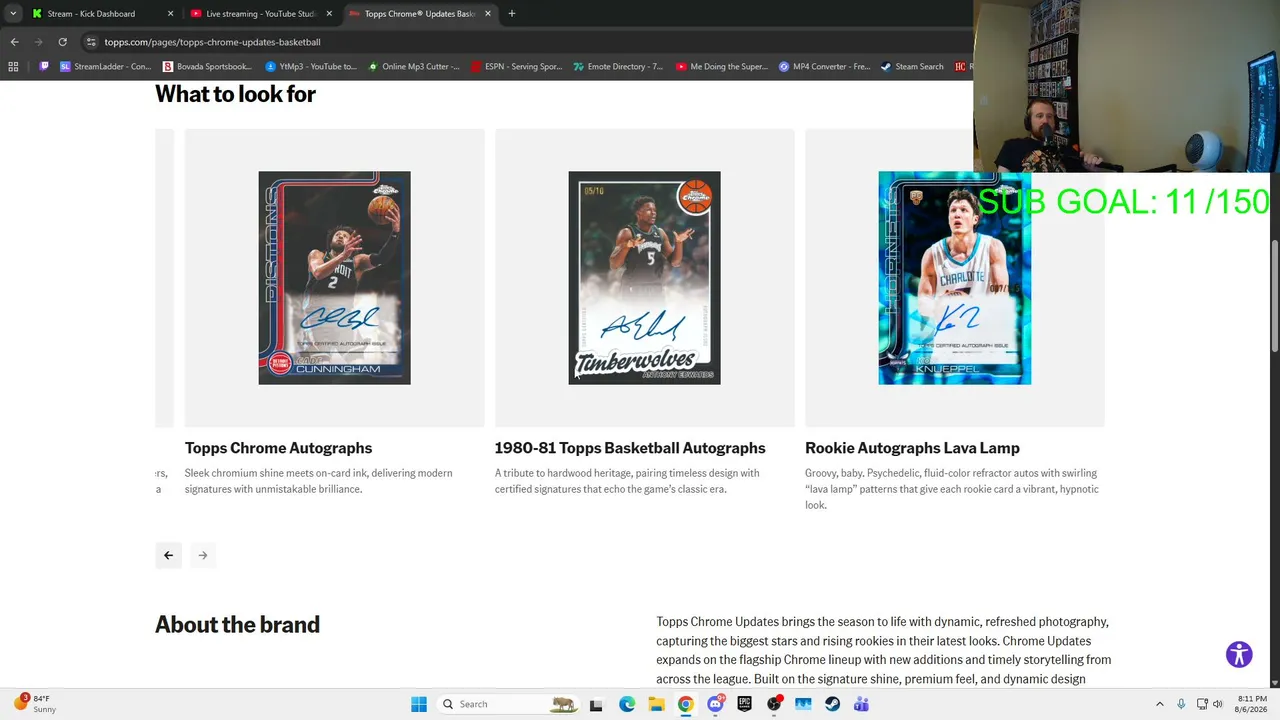Open the Me Doing the Super bookmark

pyautogui.click(x=722, y=67)
